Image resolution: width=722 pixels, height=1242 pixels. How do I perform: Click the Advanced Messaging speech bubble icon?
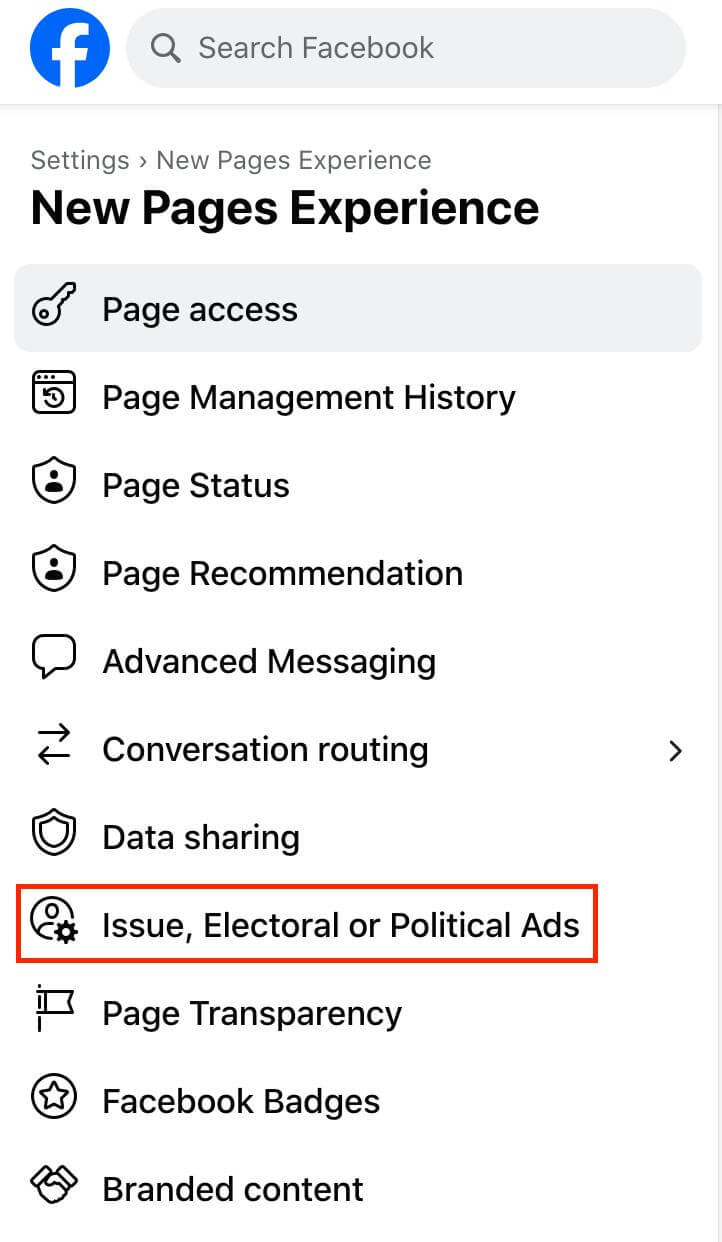coord(54,661)
